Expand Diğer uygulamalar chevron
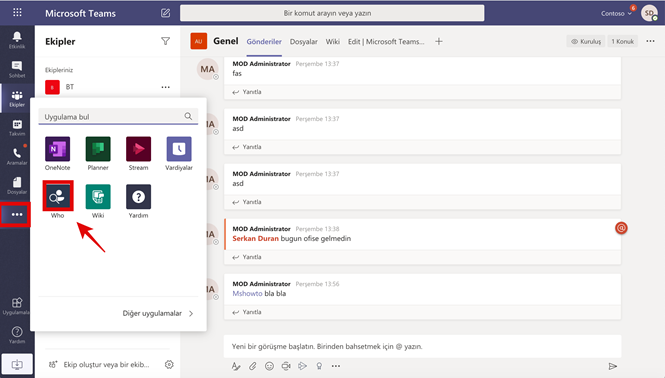665x378 pixels. pyautogui.click(x=191, y=314)
